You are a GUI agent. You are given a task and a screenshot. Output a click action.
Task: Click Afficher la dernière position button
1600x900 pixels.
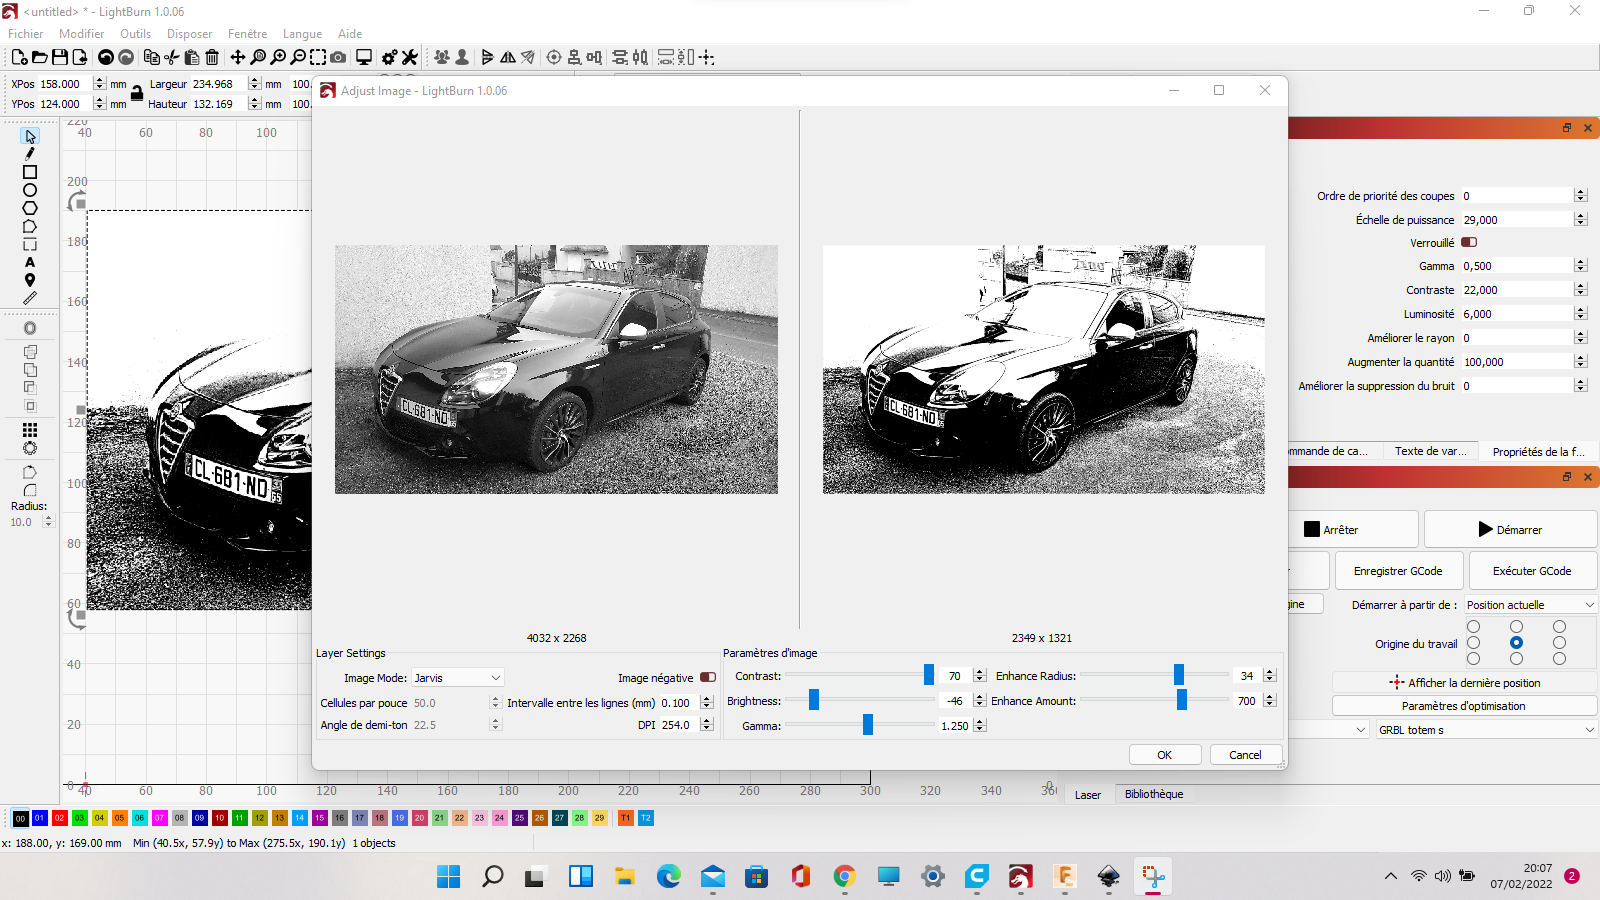(x=1465, y=683)
